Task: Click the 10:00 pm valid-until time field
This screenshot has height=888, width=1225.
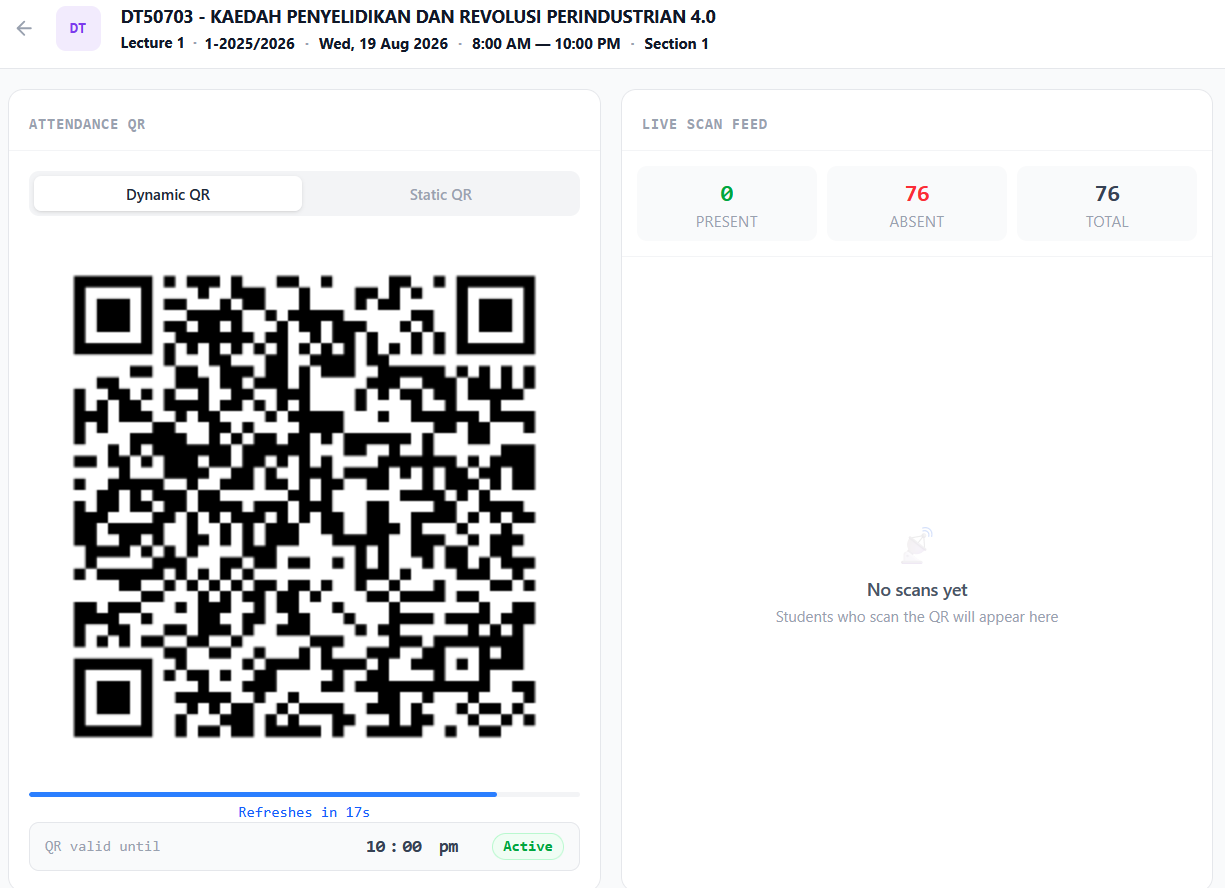Action: (412, 847)
